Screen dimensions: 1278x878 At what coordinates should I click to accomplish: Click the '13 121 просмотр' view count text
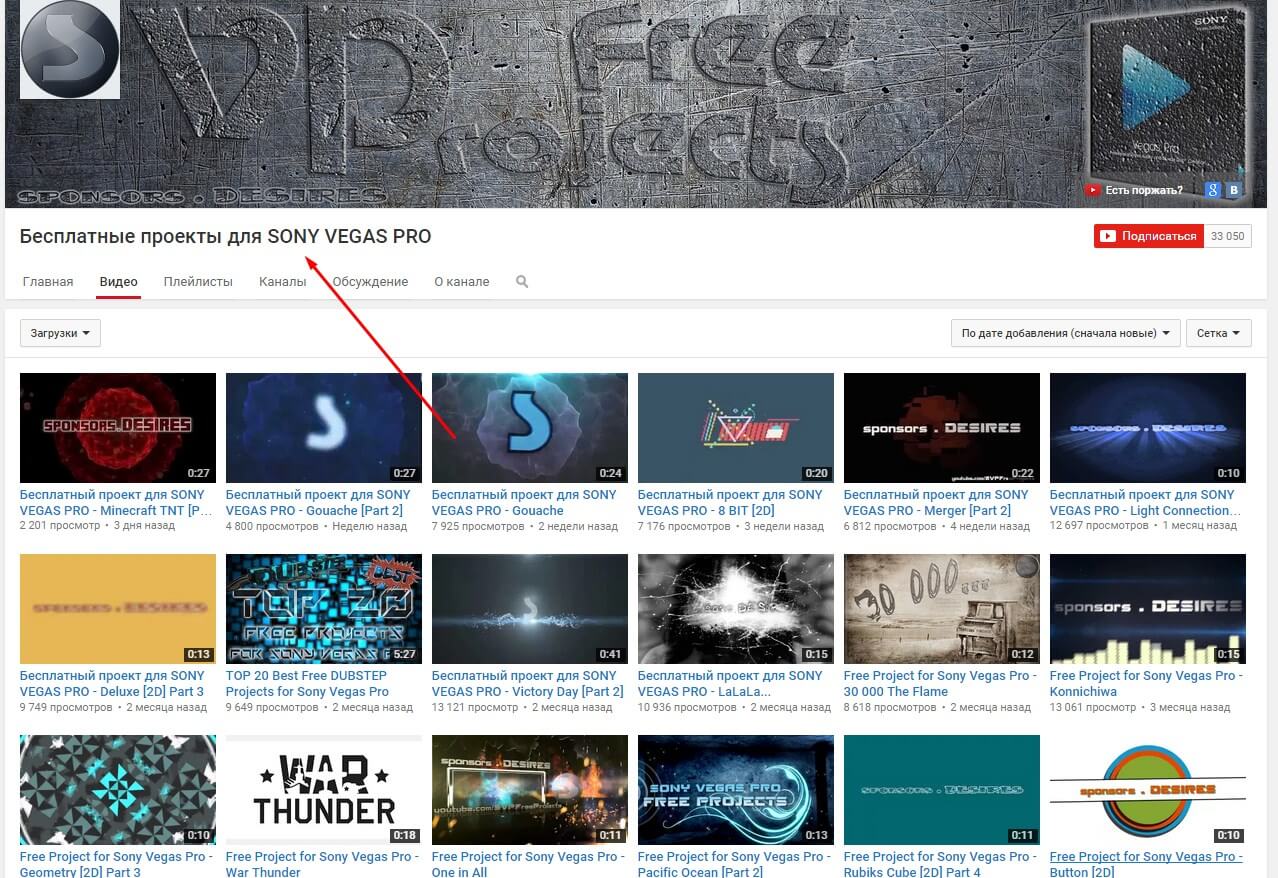click(475, 707)
